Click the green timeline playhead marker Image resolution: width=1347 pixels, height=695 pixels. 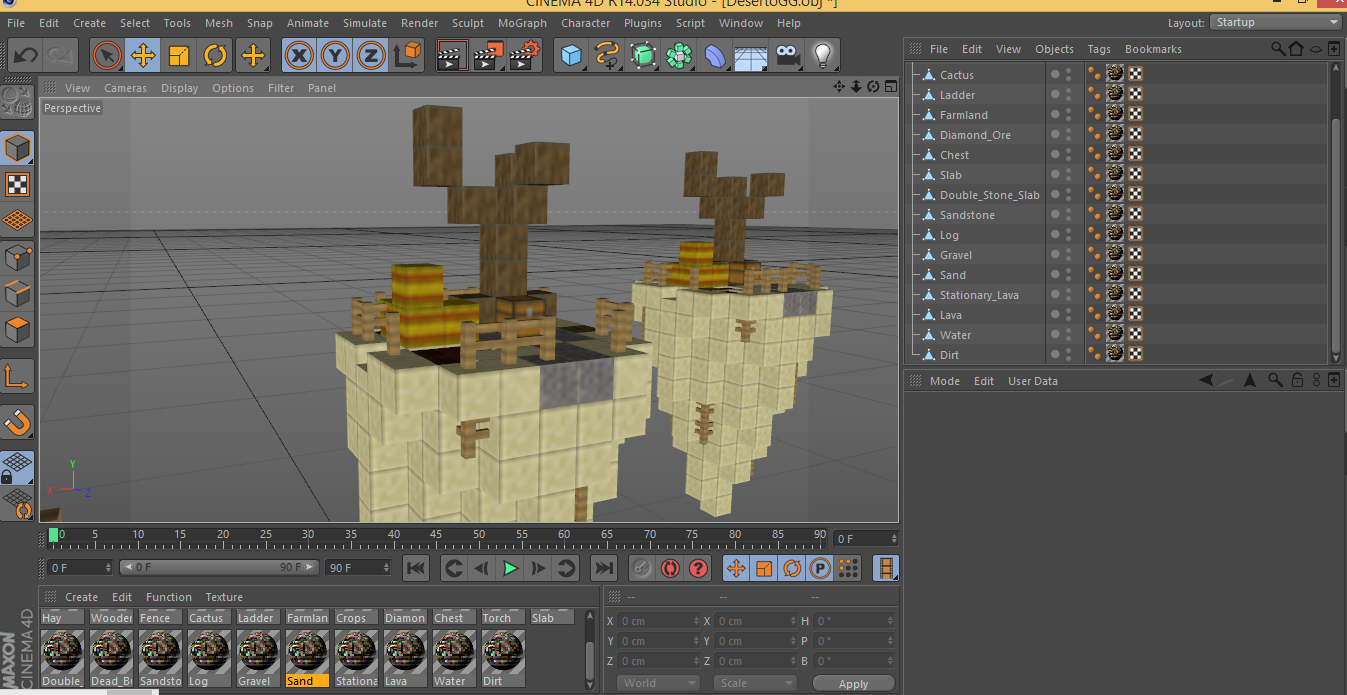54,535
